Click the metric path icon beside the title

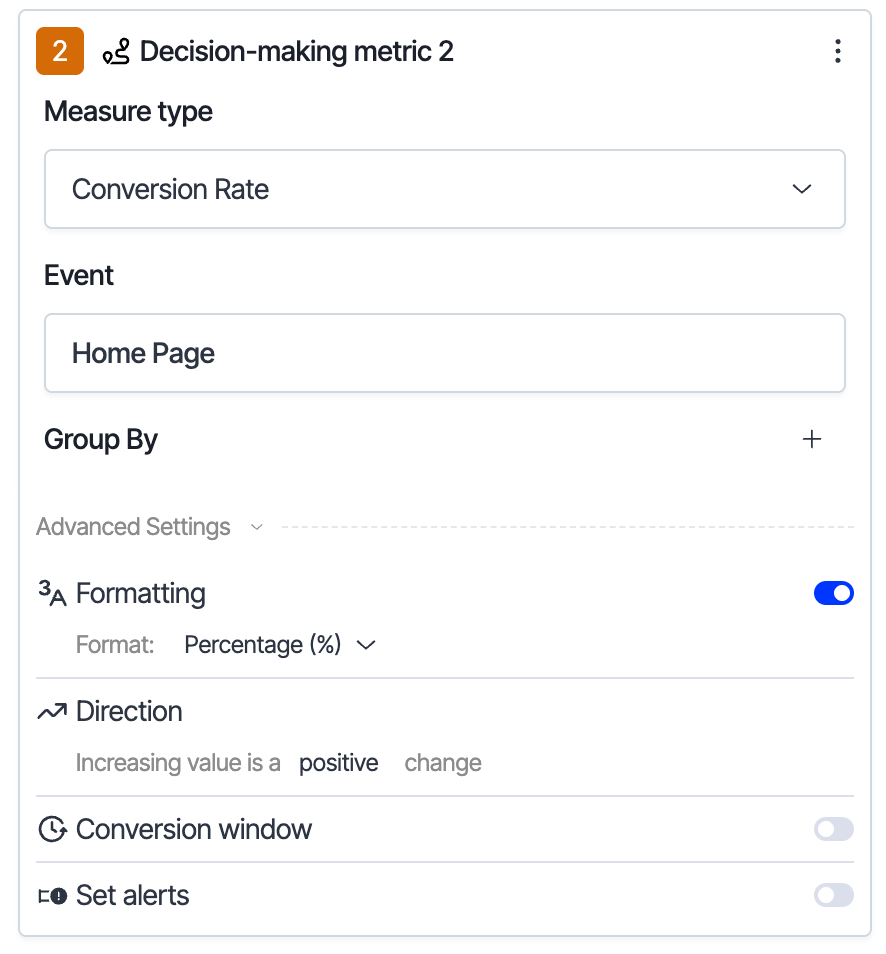(x=114, y=51)
